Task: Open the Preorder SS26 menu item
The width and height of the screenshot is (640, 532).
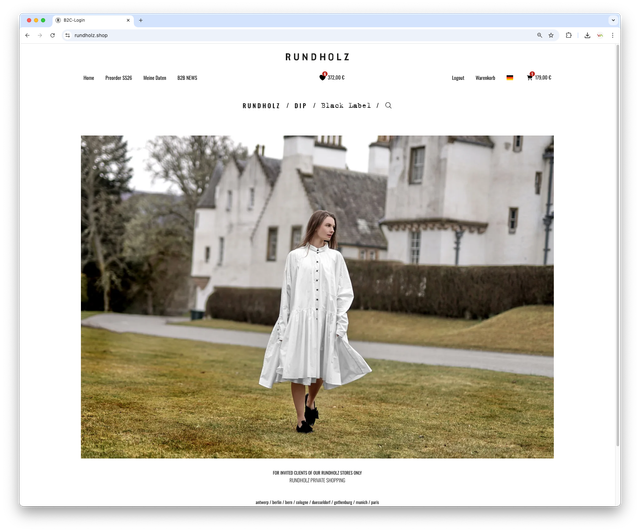Action: click(119, 77)
